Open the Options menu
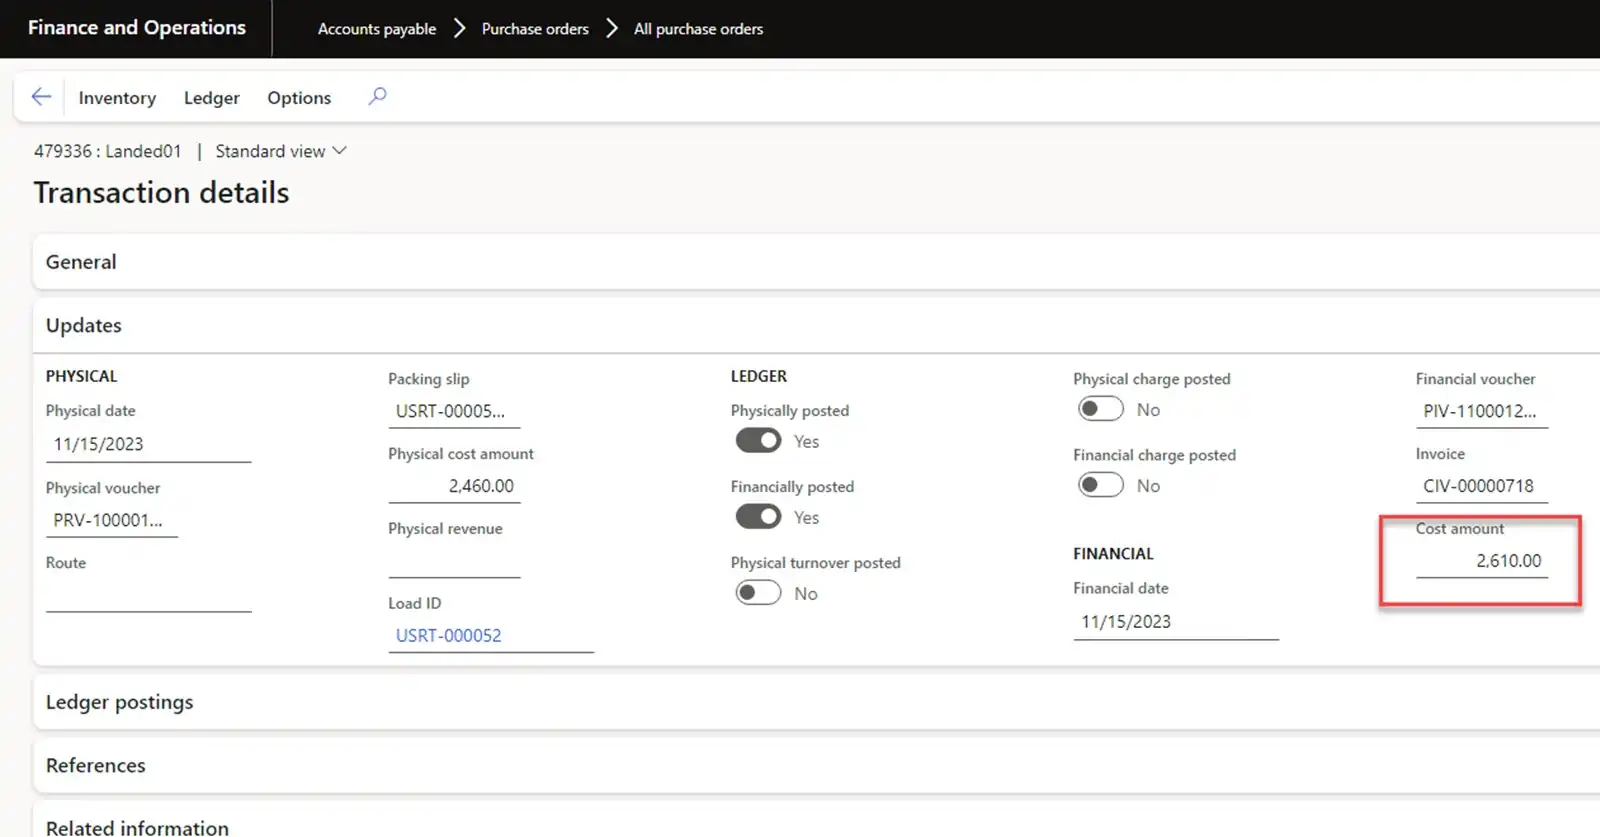This screenshot has width=1600, height=837. (299, 98)
